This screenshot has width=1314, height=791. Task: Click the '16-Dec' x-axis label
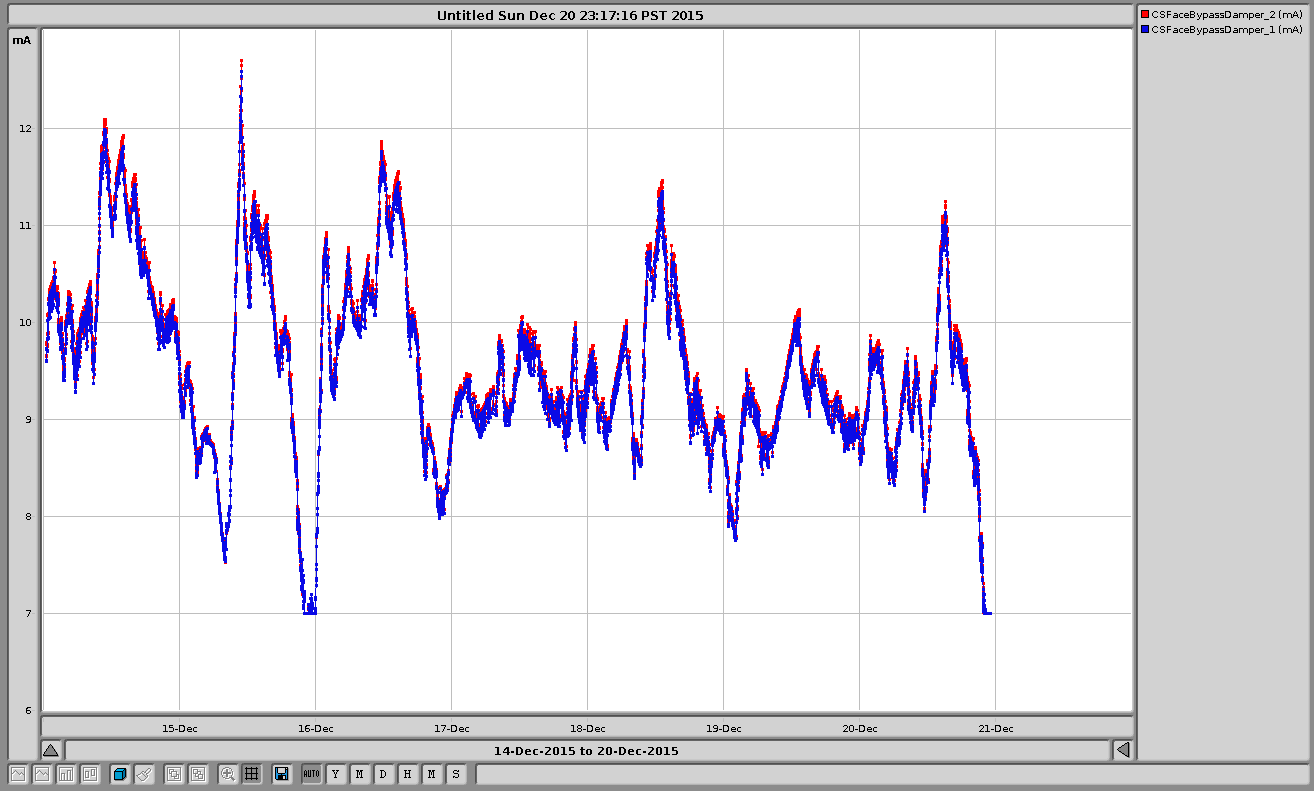[316, 728]
